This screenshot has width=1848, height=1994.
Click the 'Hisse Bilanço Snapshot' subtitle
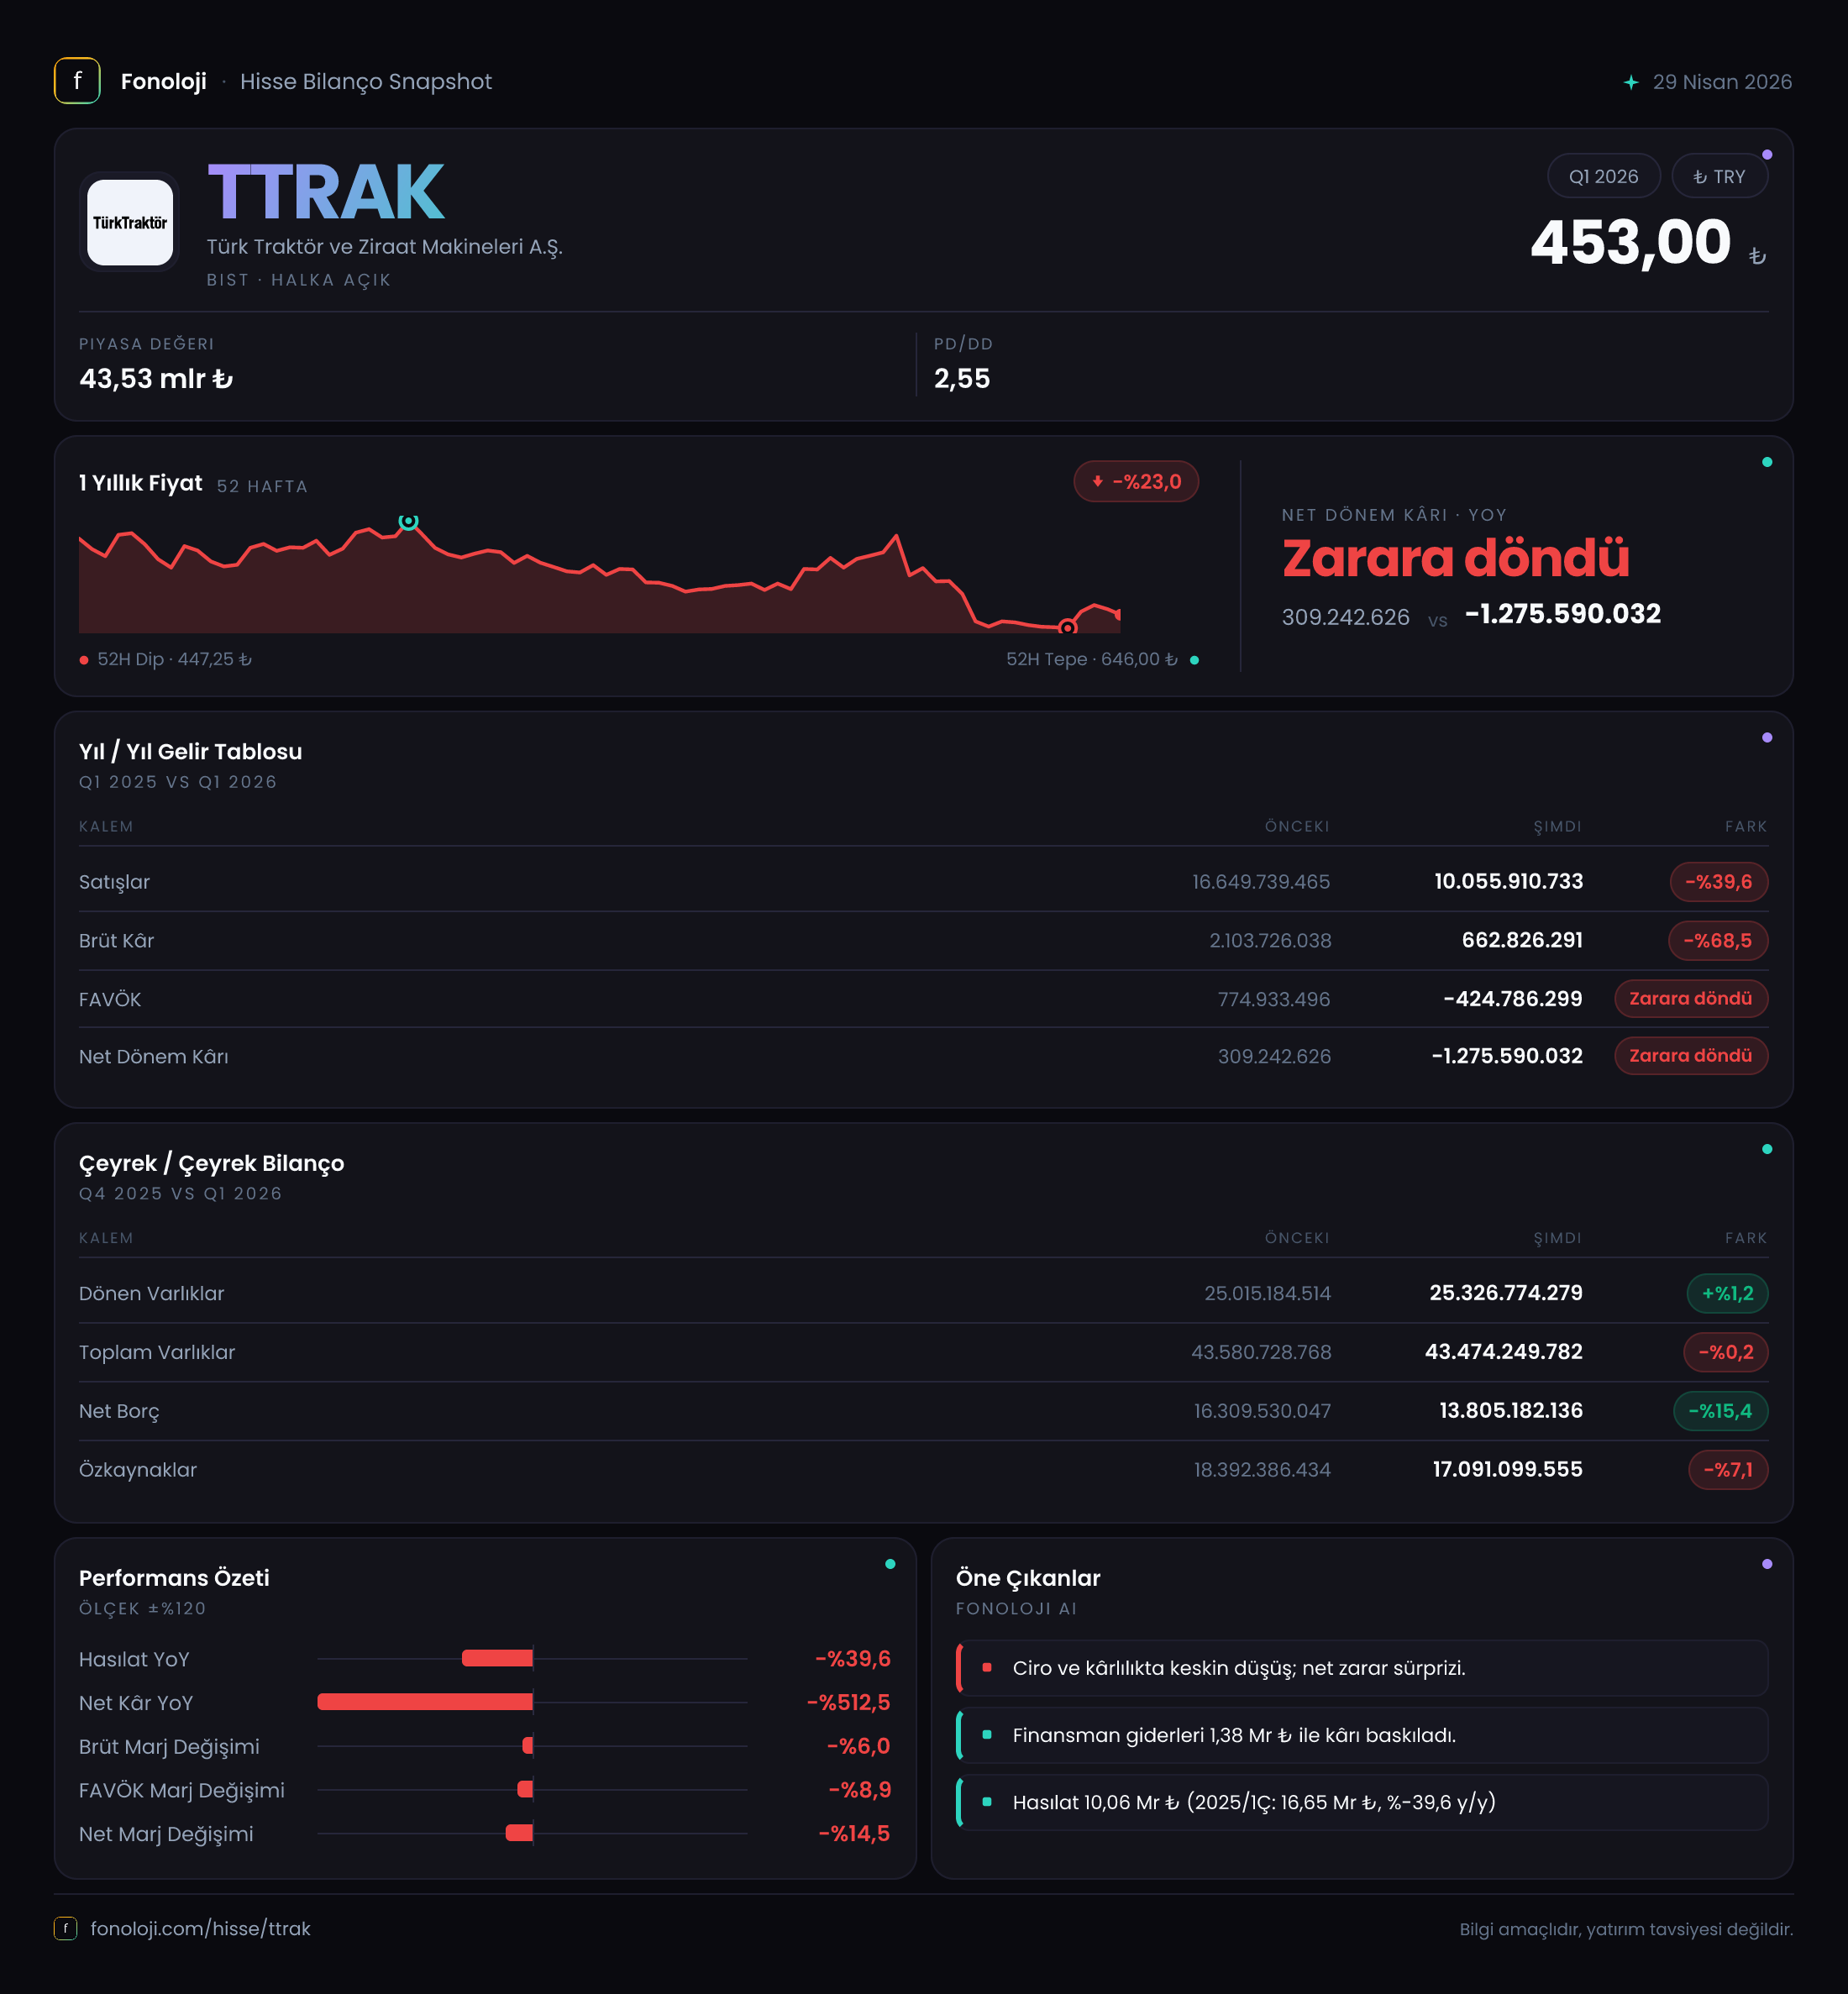pyautogui.click(x=366, y=82)
